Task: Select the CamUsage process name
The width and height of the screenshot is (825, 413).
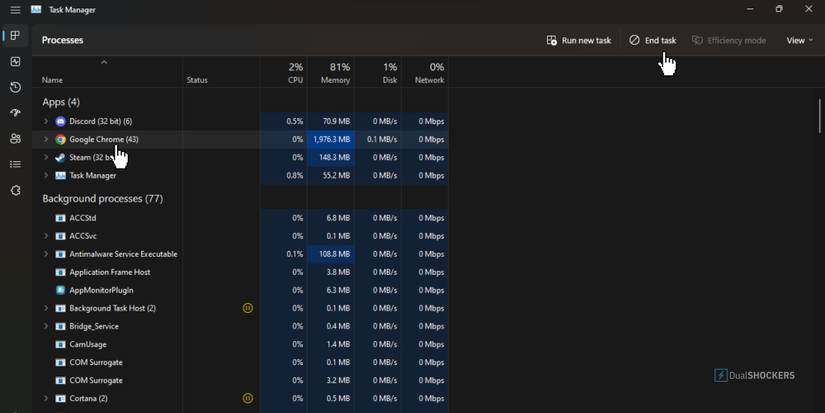Action: [88, 345]
